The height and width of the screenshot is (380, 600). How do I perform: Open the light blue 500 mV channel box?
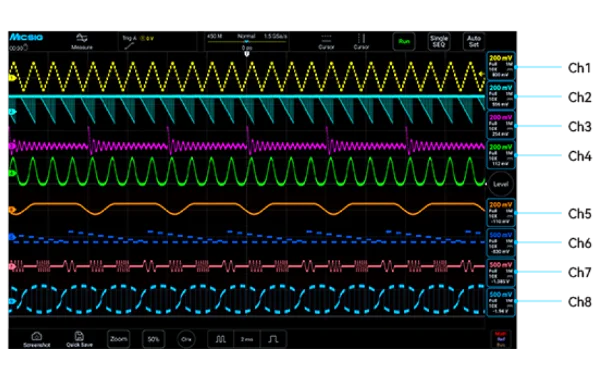point(501,302)
